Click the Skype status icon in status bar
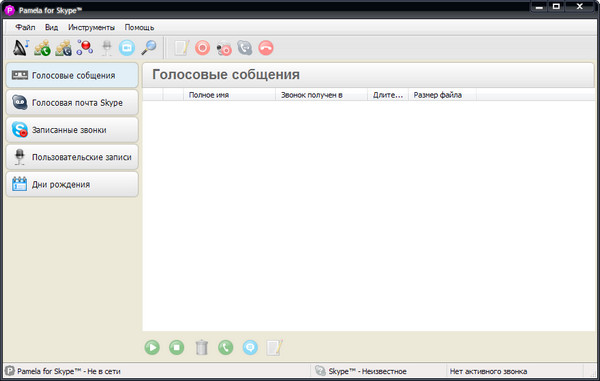The height and width of the screenshot is (381, 600). click(320, 371)
